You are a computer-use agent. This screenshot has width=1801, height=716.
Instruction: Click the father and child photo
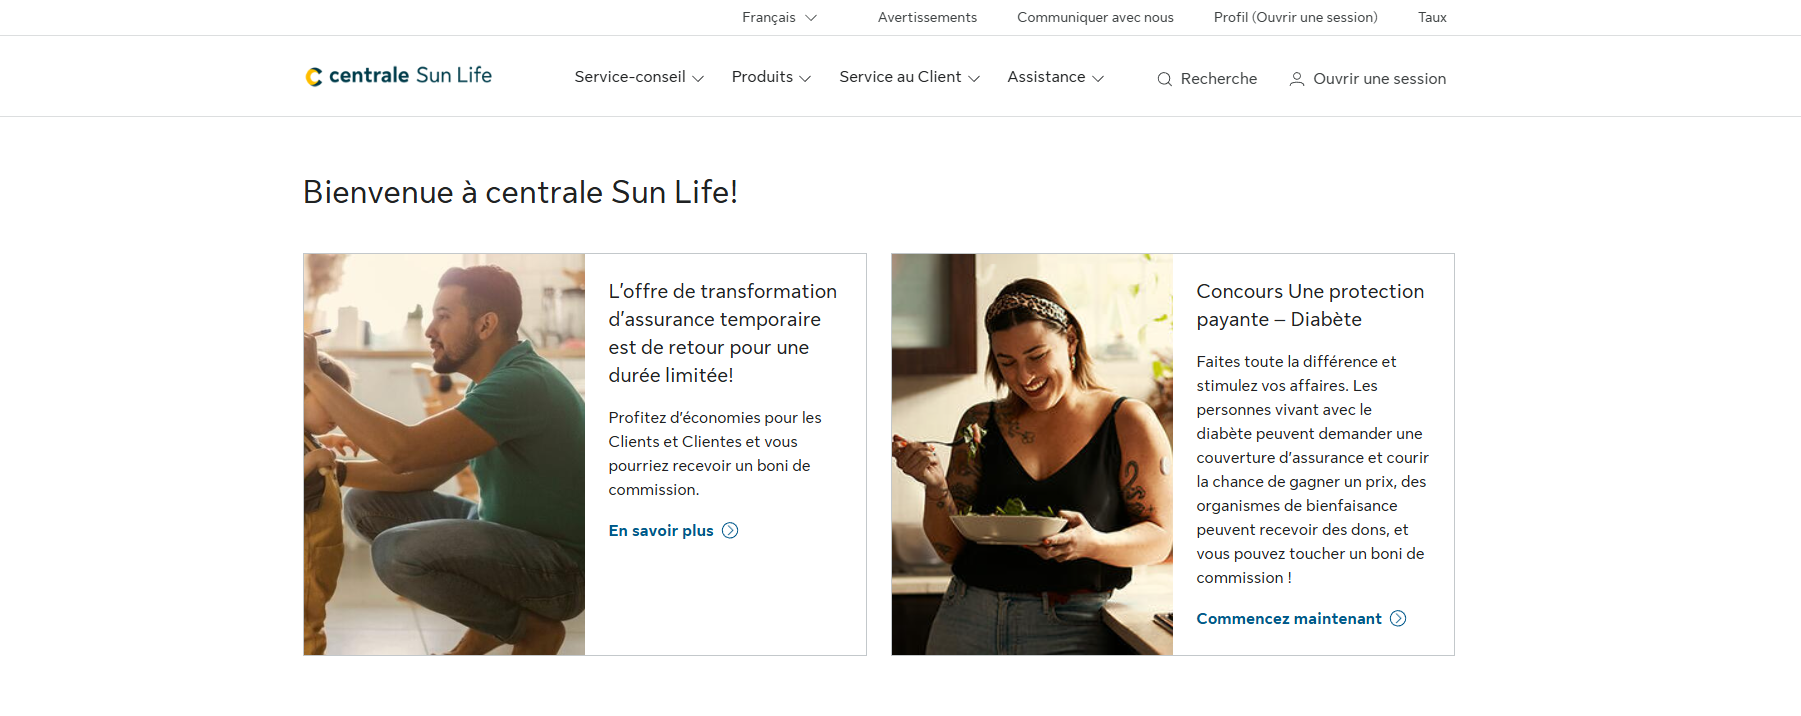[x=444, y=454]
